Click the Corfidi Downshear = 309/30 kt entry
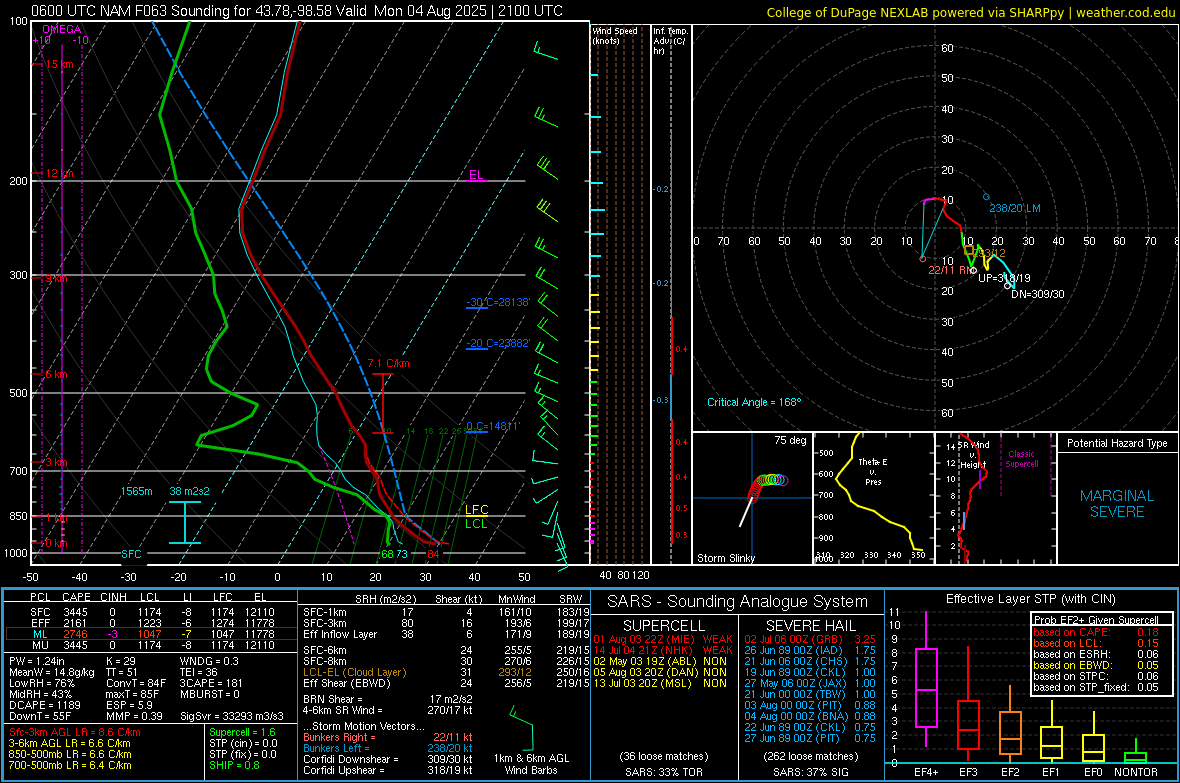The height and width of the screenshot is (783, 1180). (388, 759)
